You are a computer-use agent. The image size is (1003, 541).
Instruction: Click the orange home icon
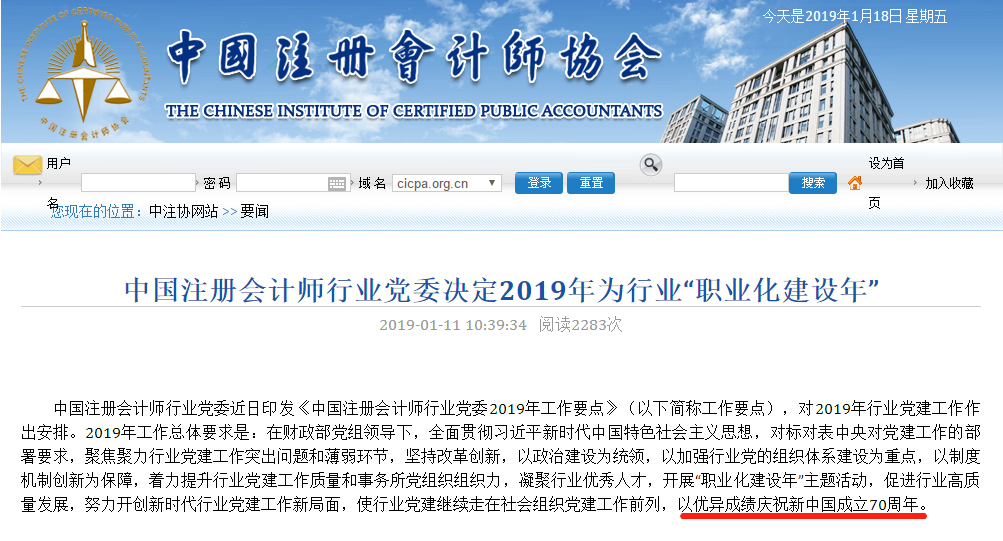[x=855, y=183]
